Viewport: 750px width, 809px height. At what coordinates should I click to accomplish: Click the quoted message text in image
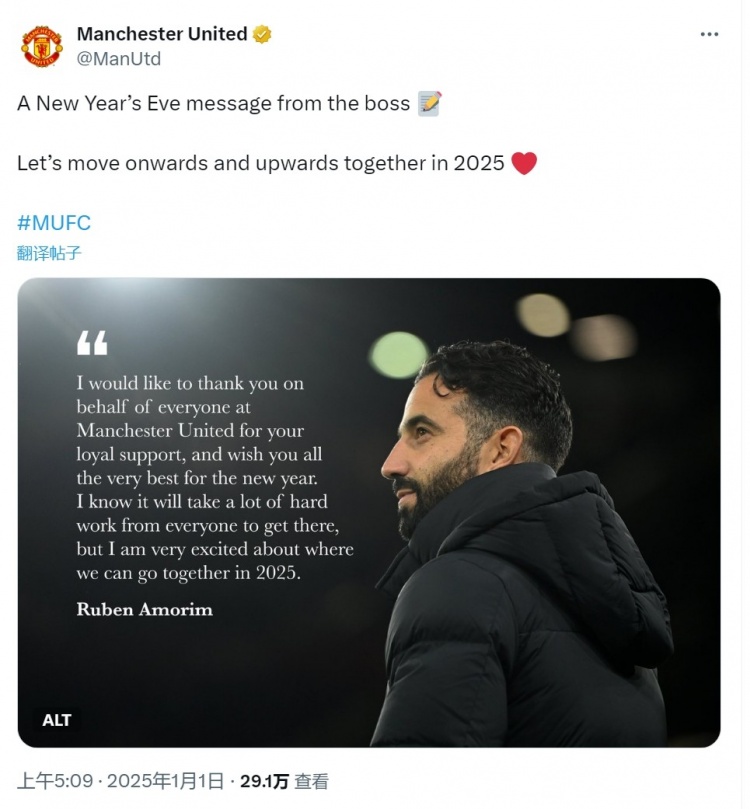coord(214,478)
